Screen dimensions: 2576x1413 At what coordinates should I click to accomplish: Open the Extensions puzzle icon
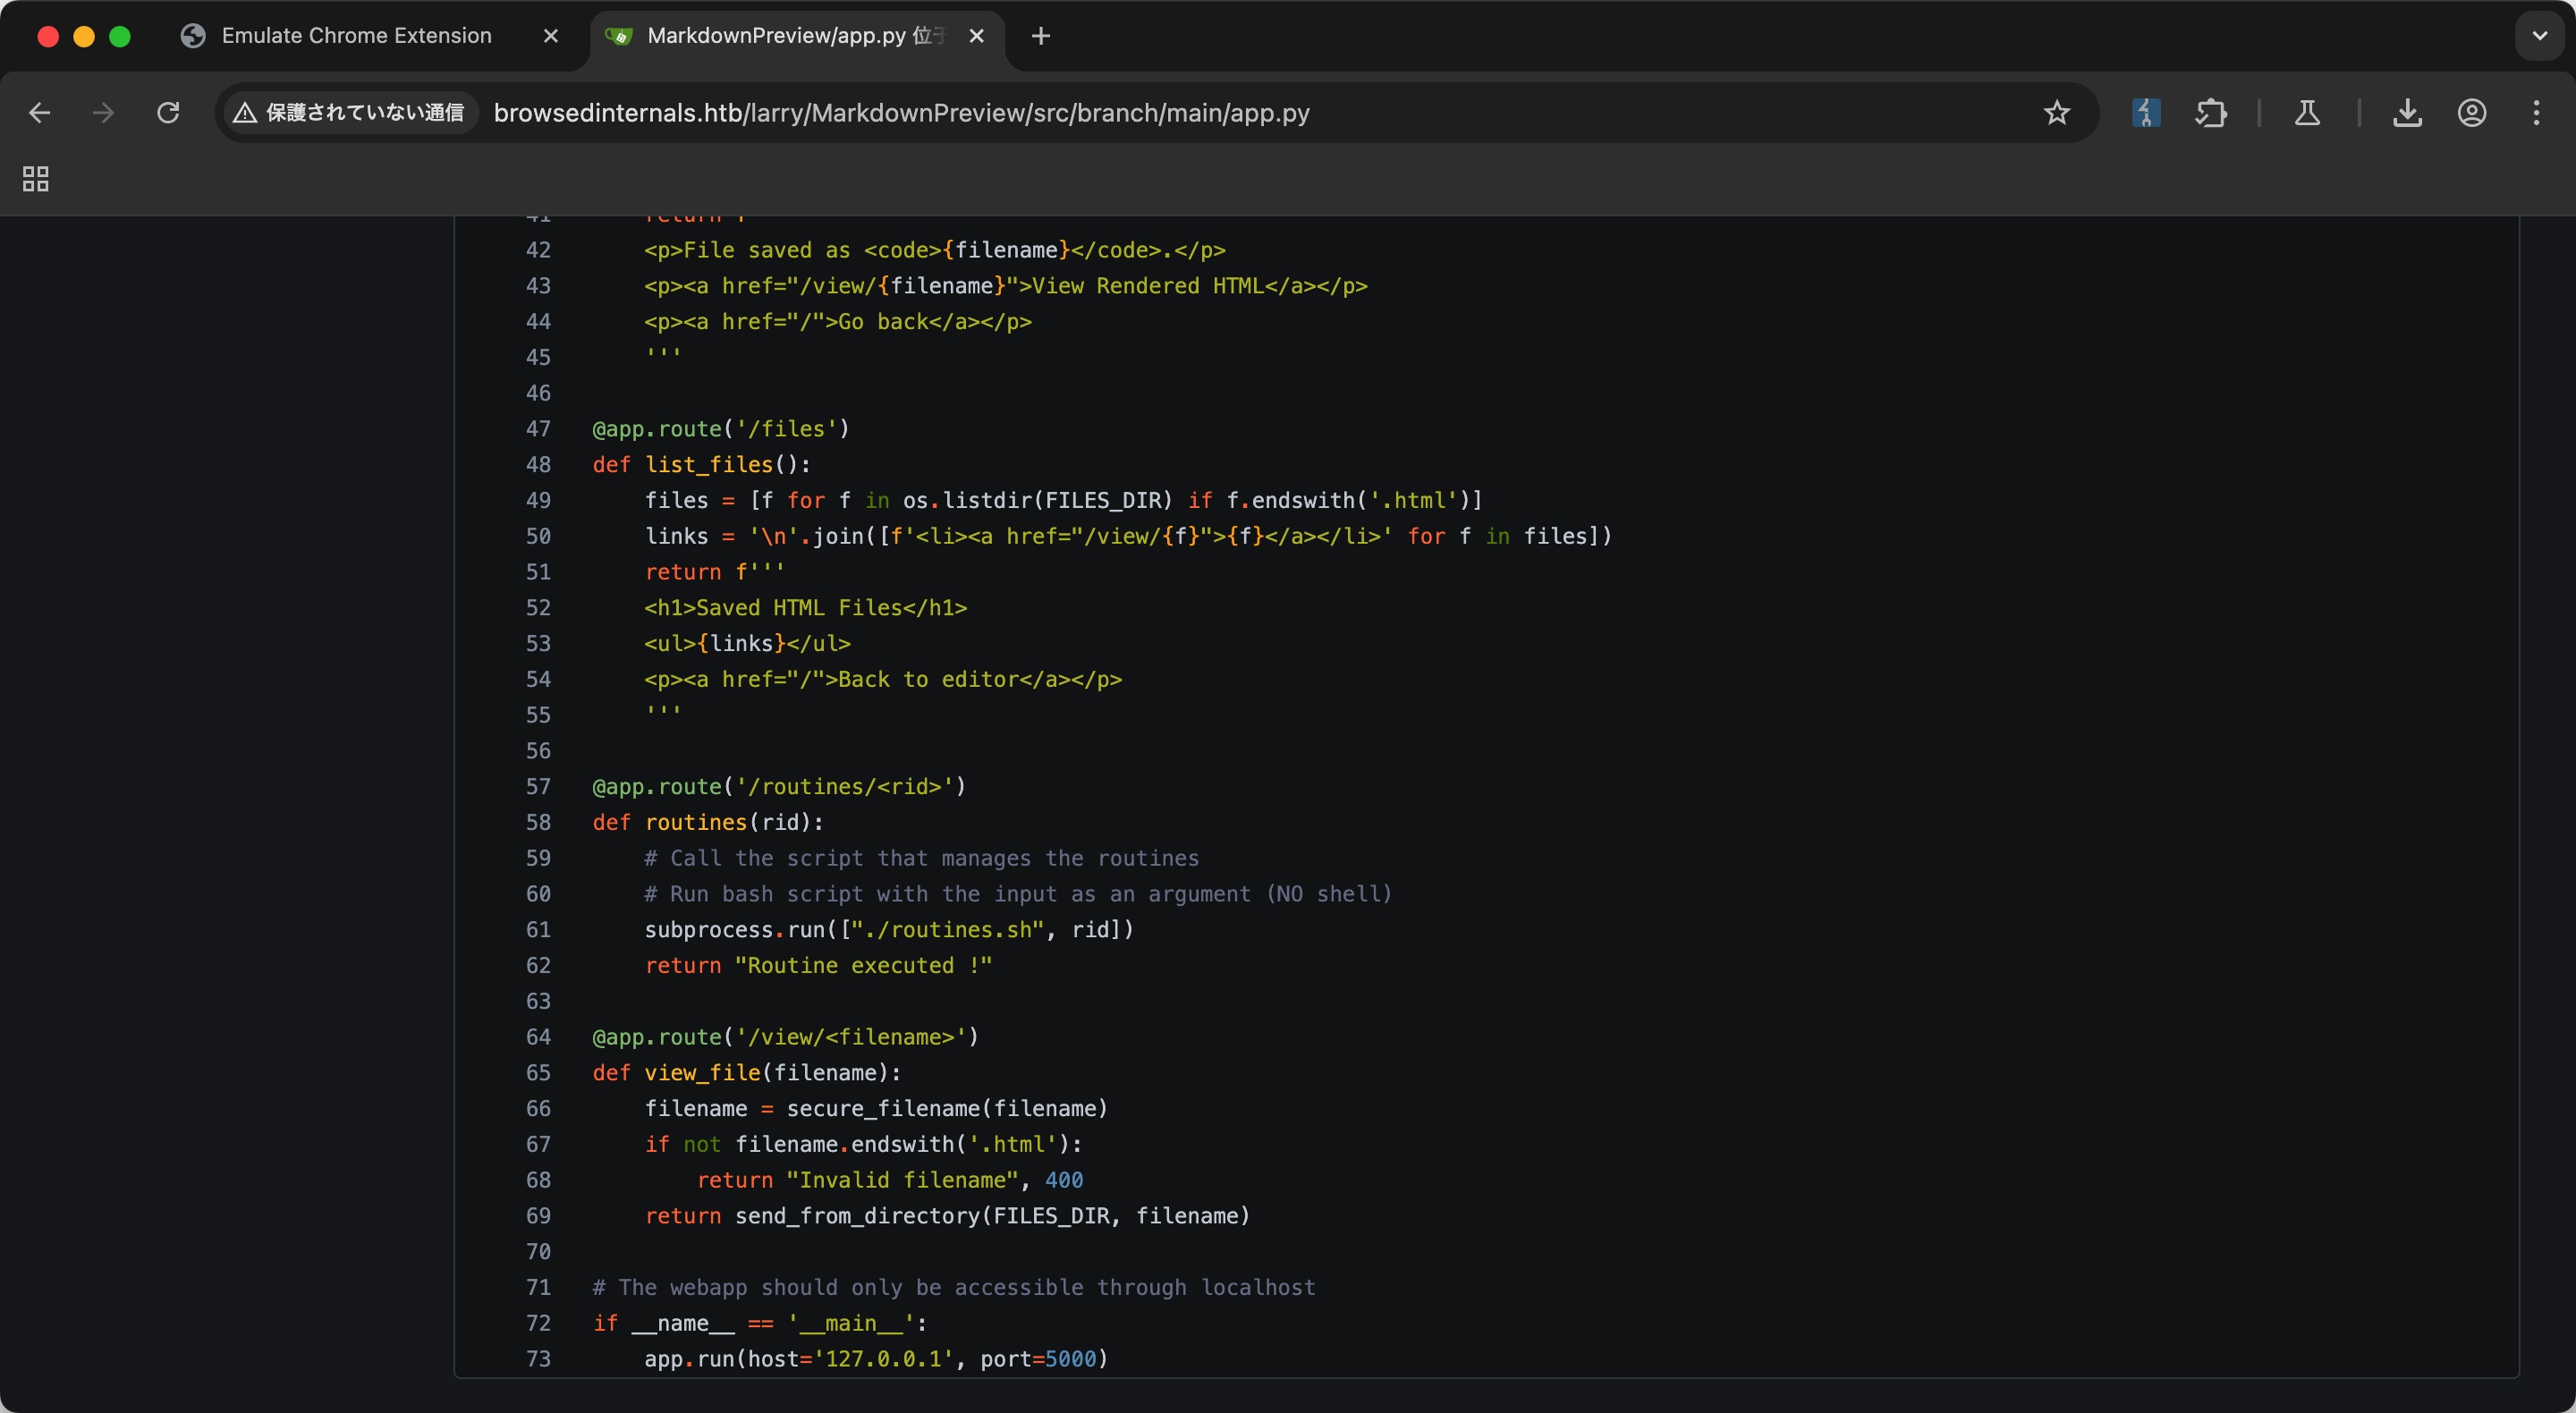[2210, 113]
